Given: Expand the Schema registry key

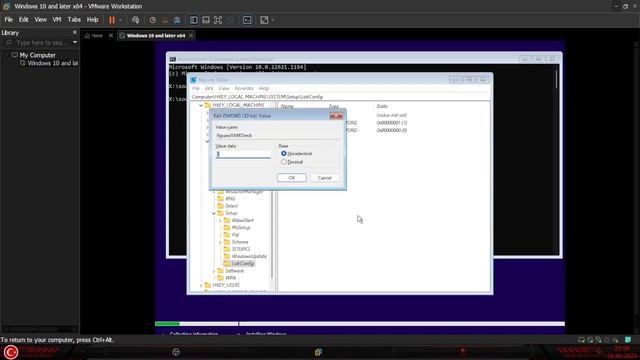Looking at the screenshot, I should point(220,242).
